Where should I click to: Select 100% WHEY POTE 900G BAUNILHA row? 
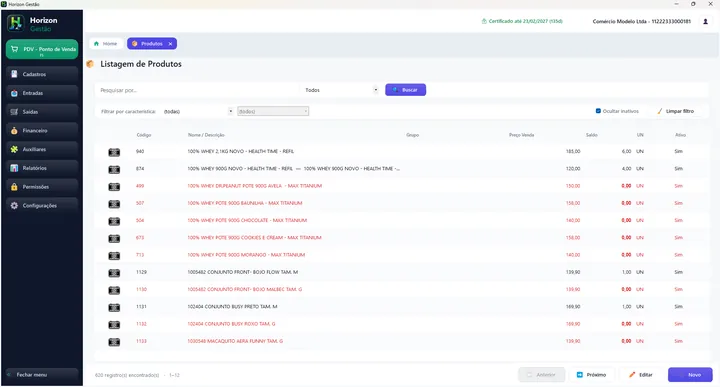coord(401,203)
